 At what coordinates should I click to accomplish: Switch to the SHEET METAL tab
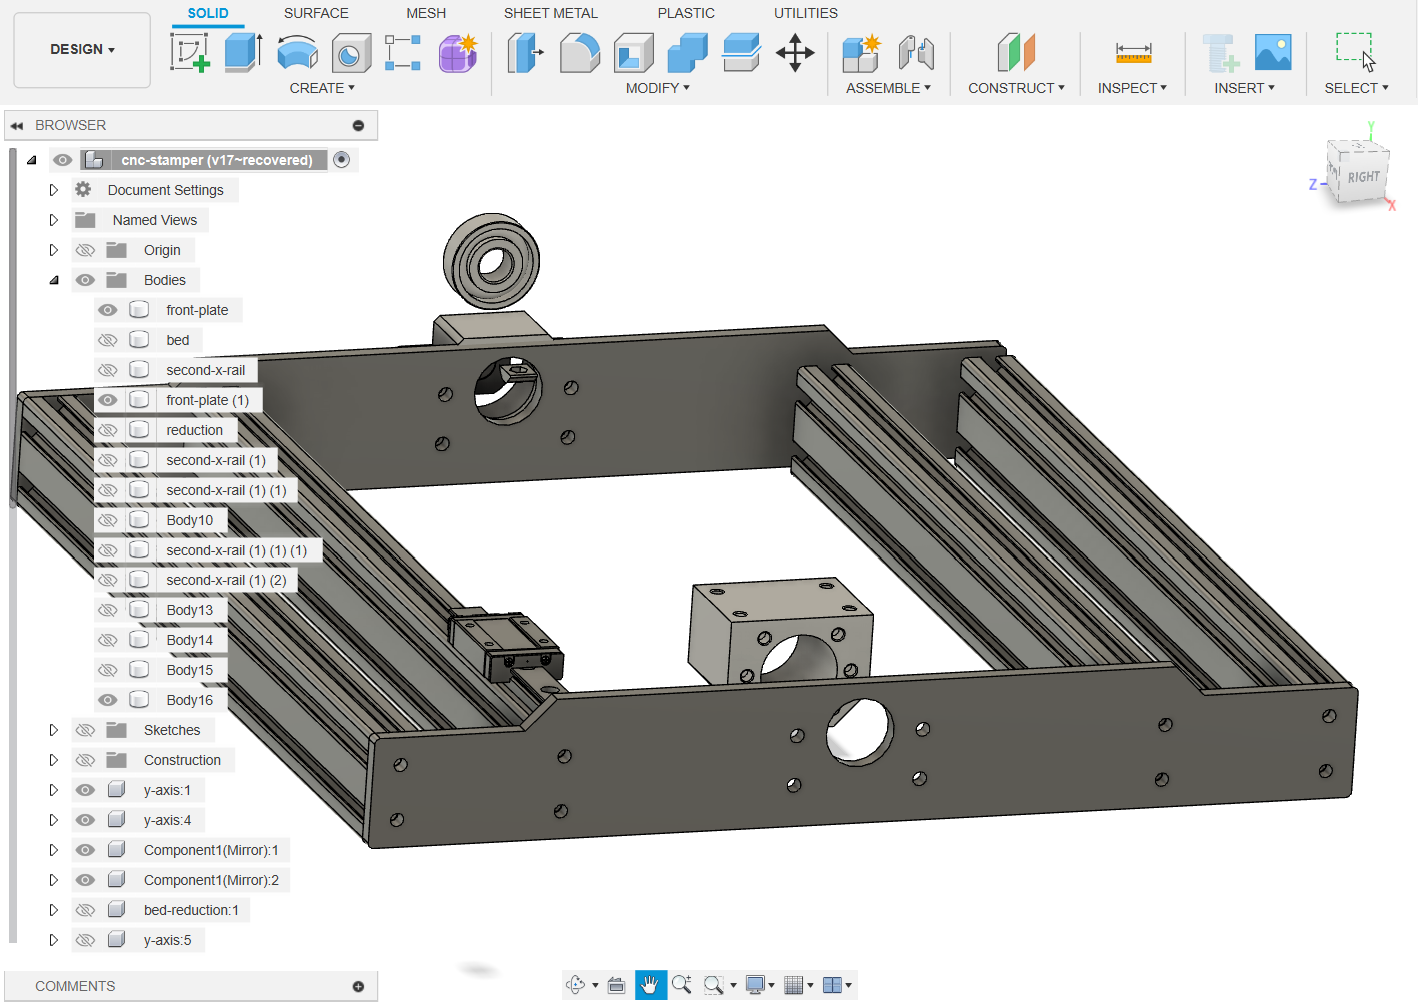click(x=550, y=13)
